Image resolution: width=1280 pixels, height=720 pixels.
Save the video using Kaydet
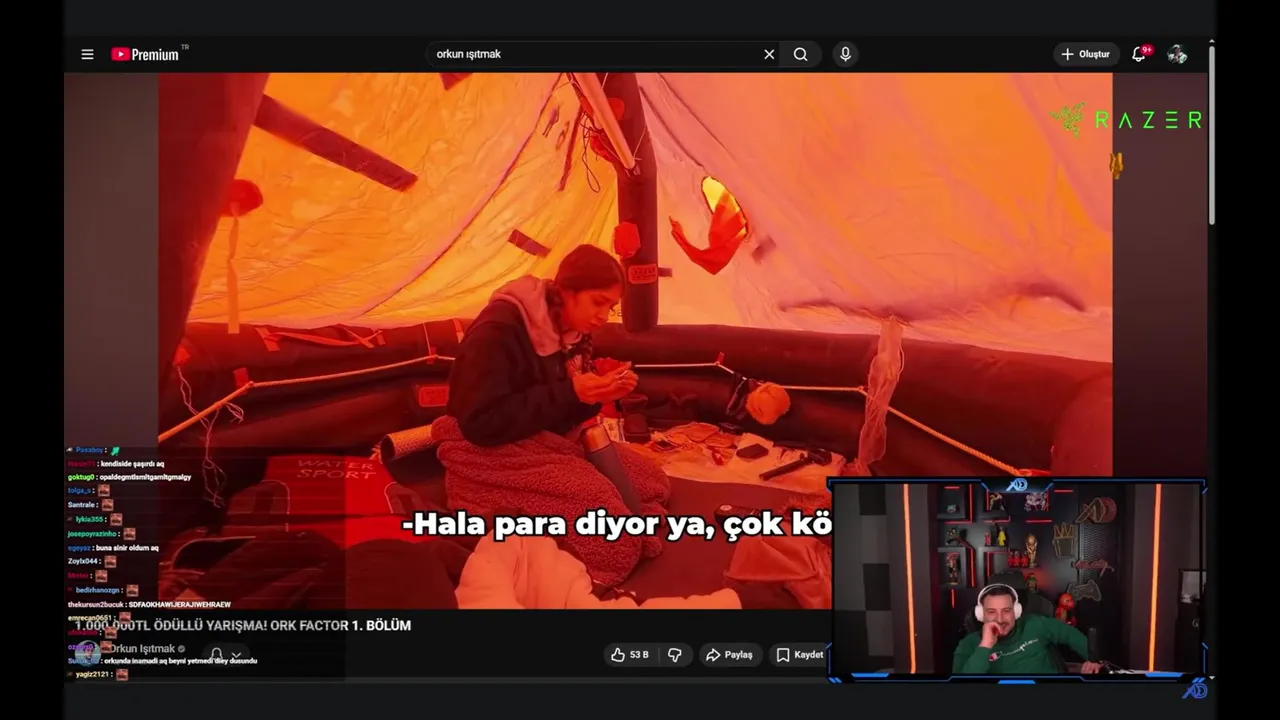point(800,655)
